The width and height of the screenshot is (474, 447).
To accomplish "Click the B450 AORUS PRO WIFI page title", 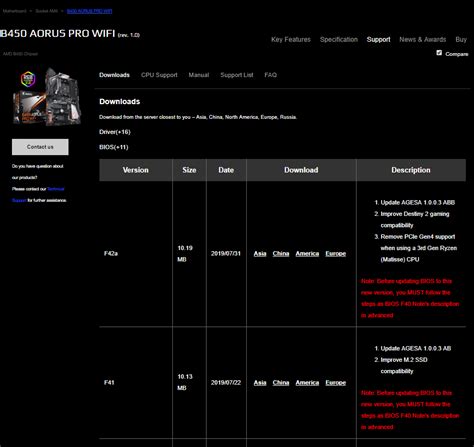I will click(58, 34).
